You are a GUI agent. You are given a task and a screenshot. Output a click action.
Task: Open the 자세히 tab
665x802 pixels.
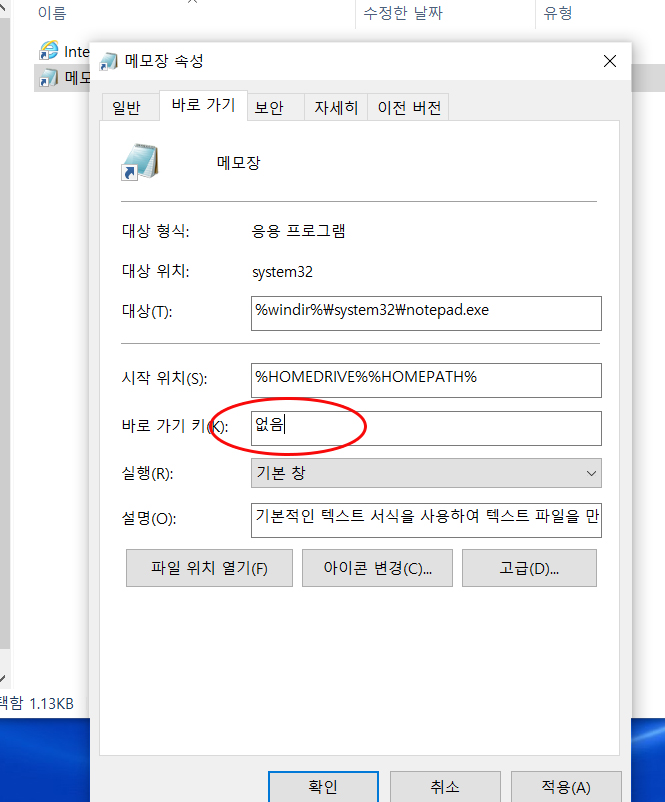click(x=336, y=107)
